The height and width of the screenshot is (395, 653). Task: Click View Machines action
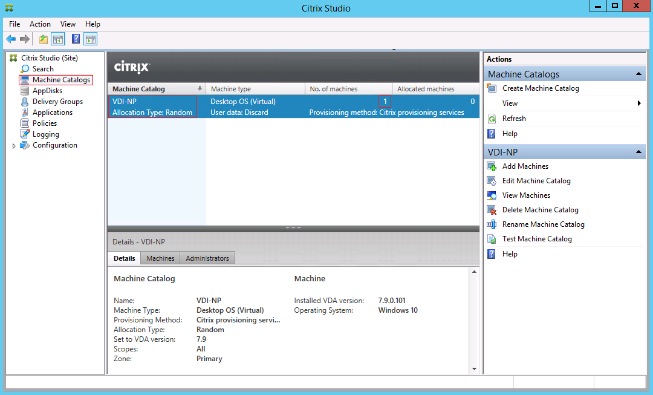point(526,195)
